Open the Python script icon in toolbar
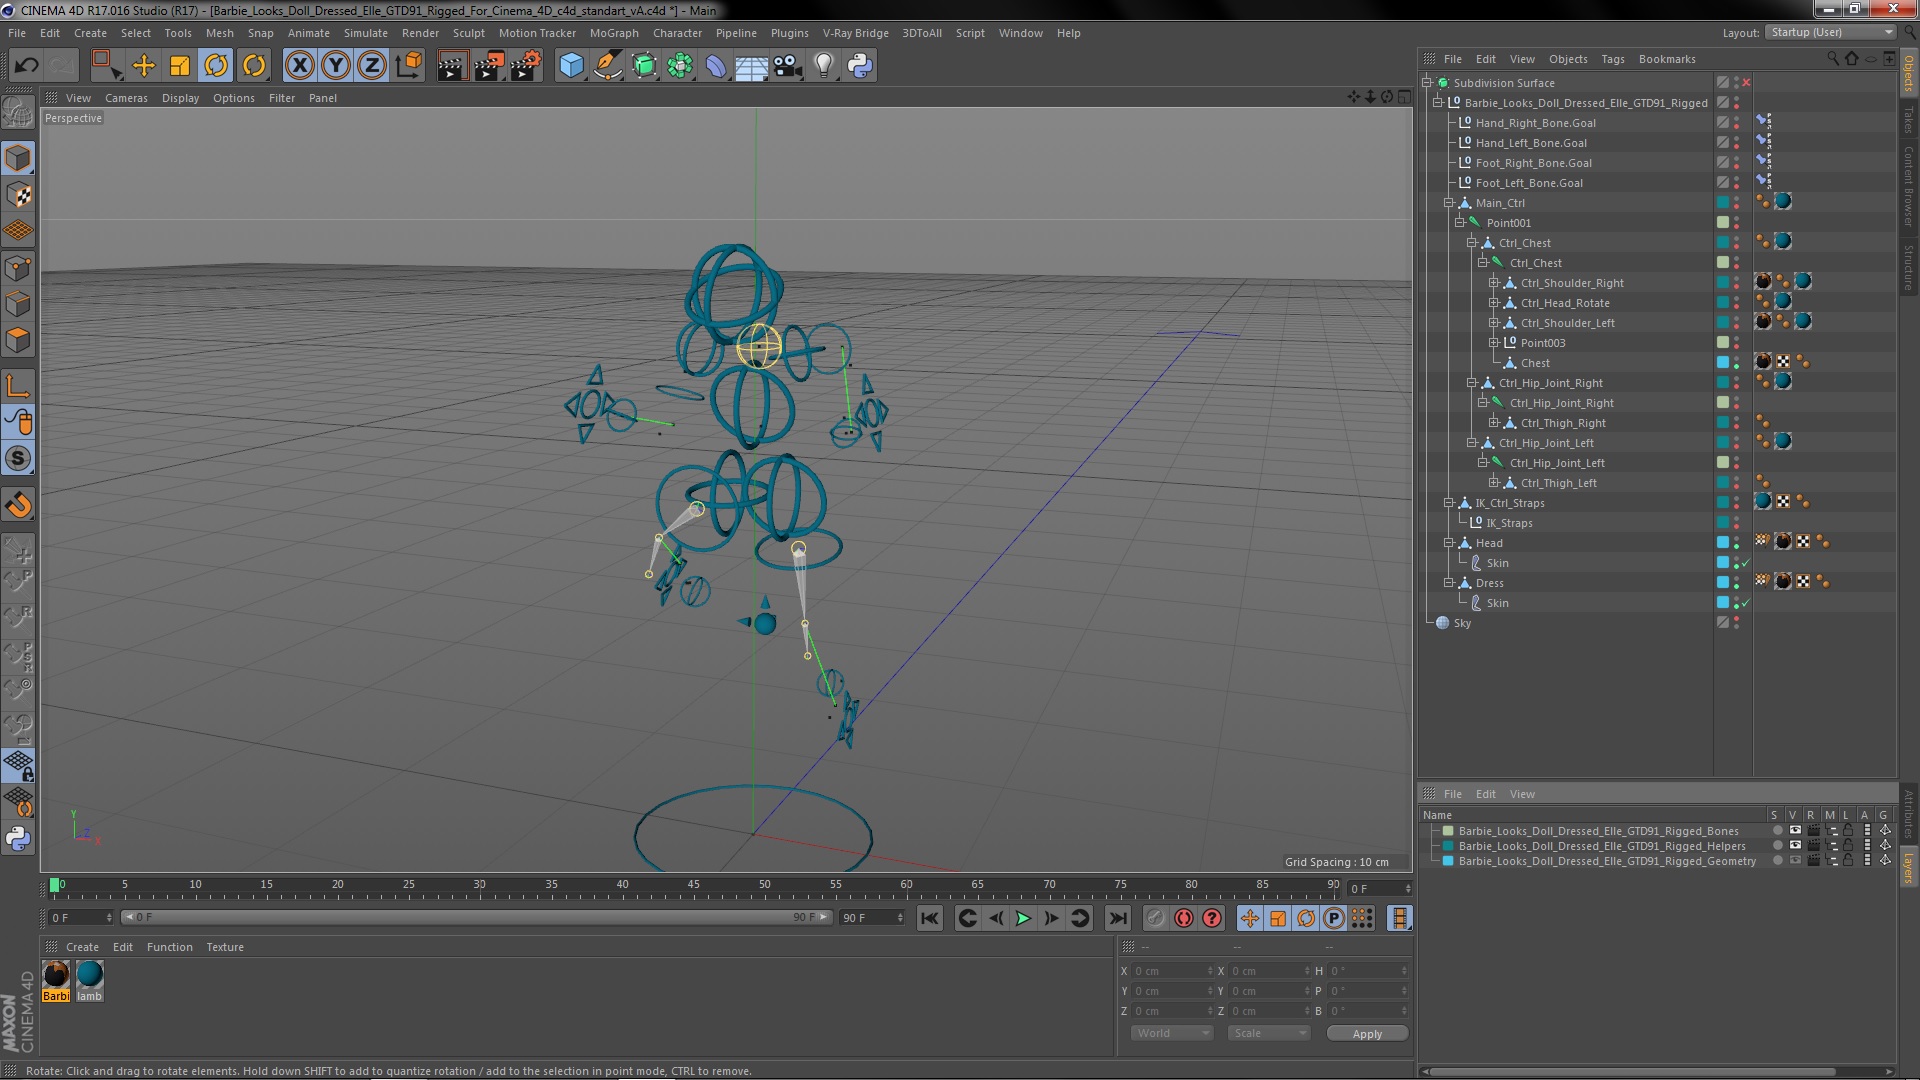The height and width of the screenshot is (1080, 1920). [860, 66]
